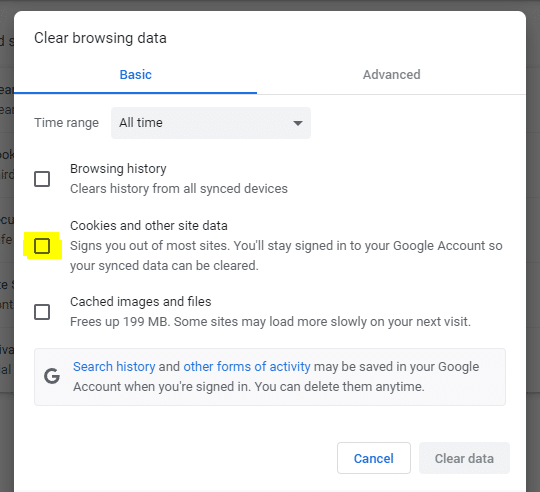Check the Browsing history checkbox
The image size is (540, 492).
[x=42, y=179]
